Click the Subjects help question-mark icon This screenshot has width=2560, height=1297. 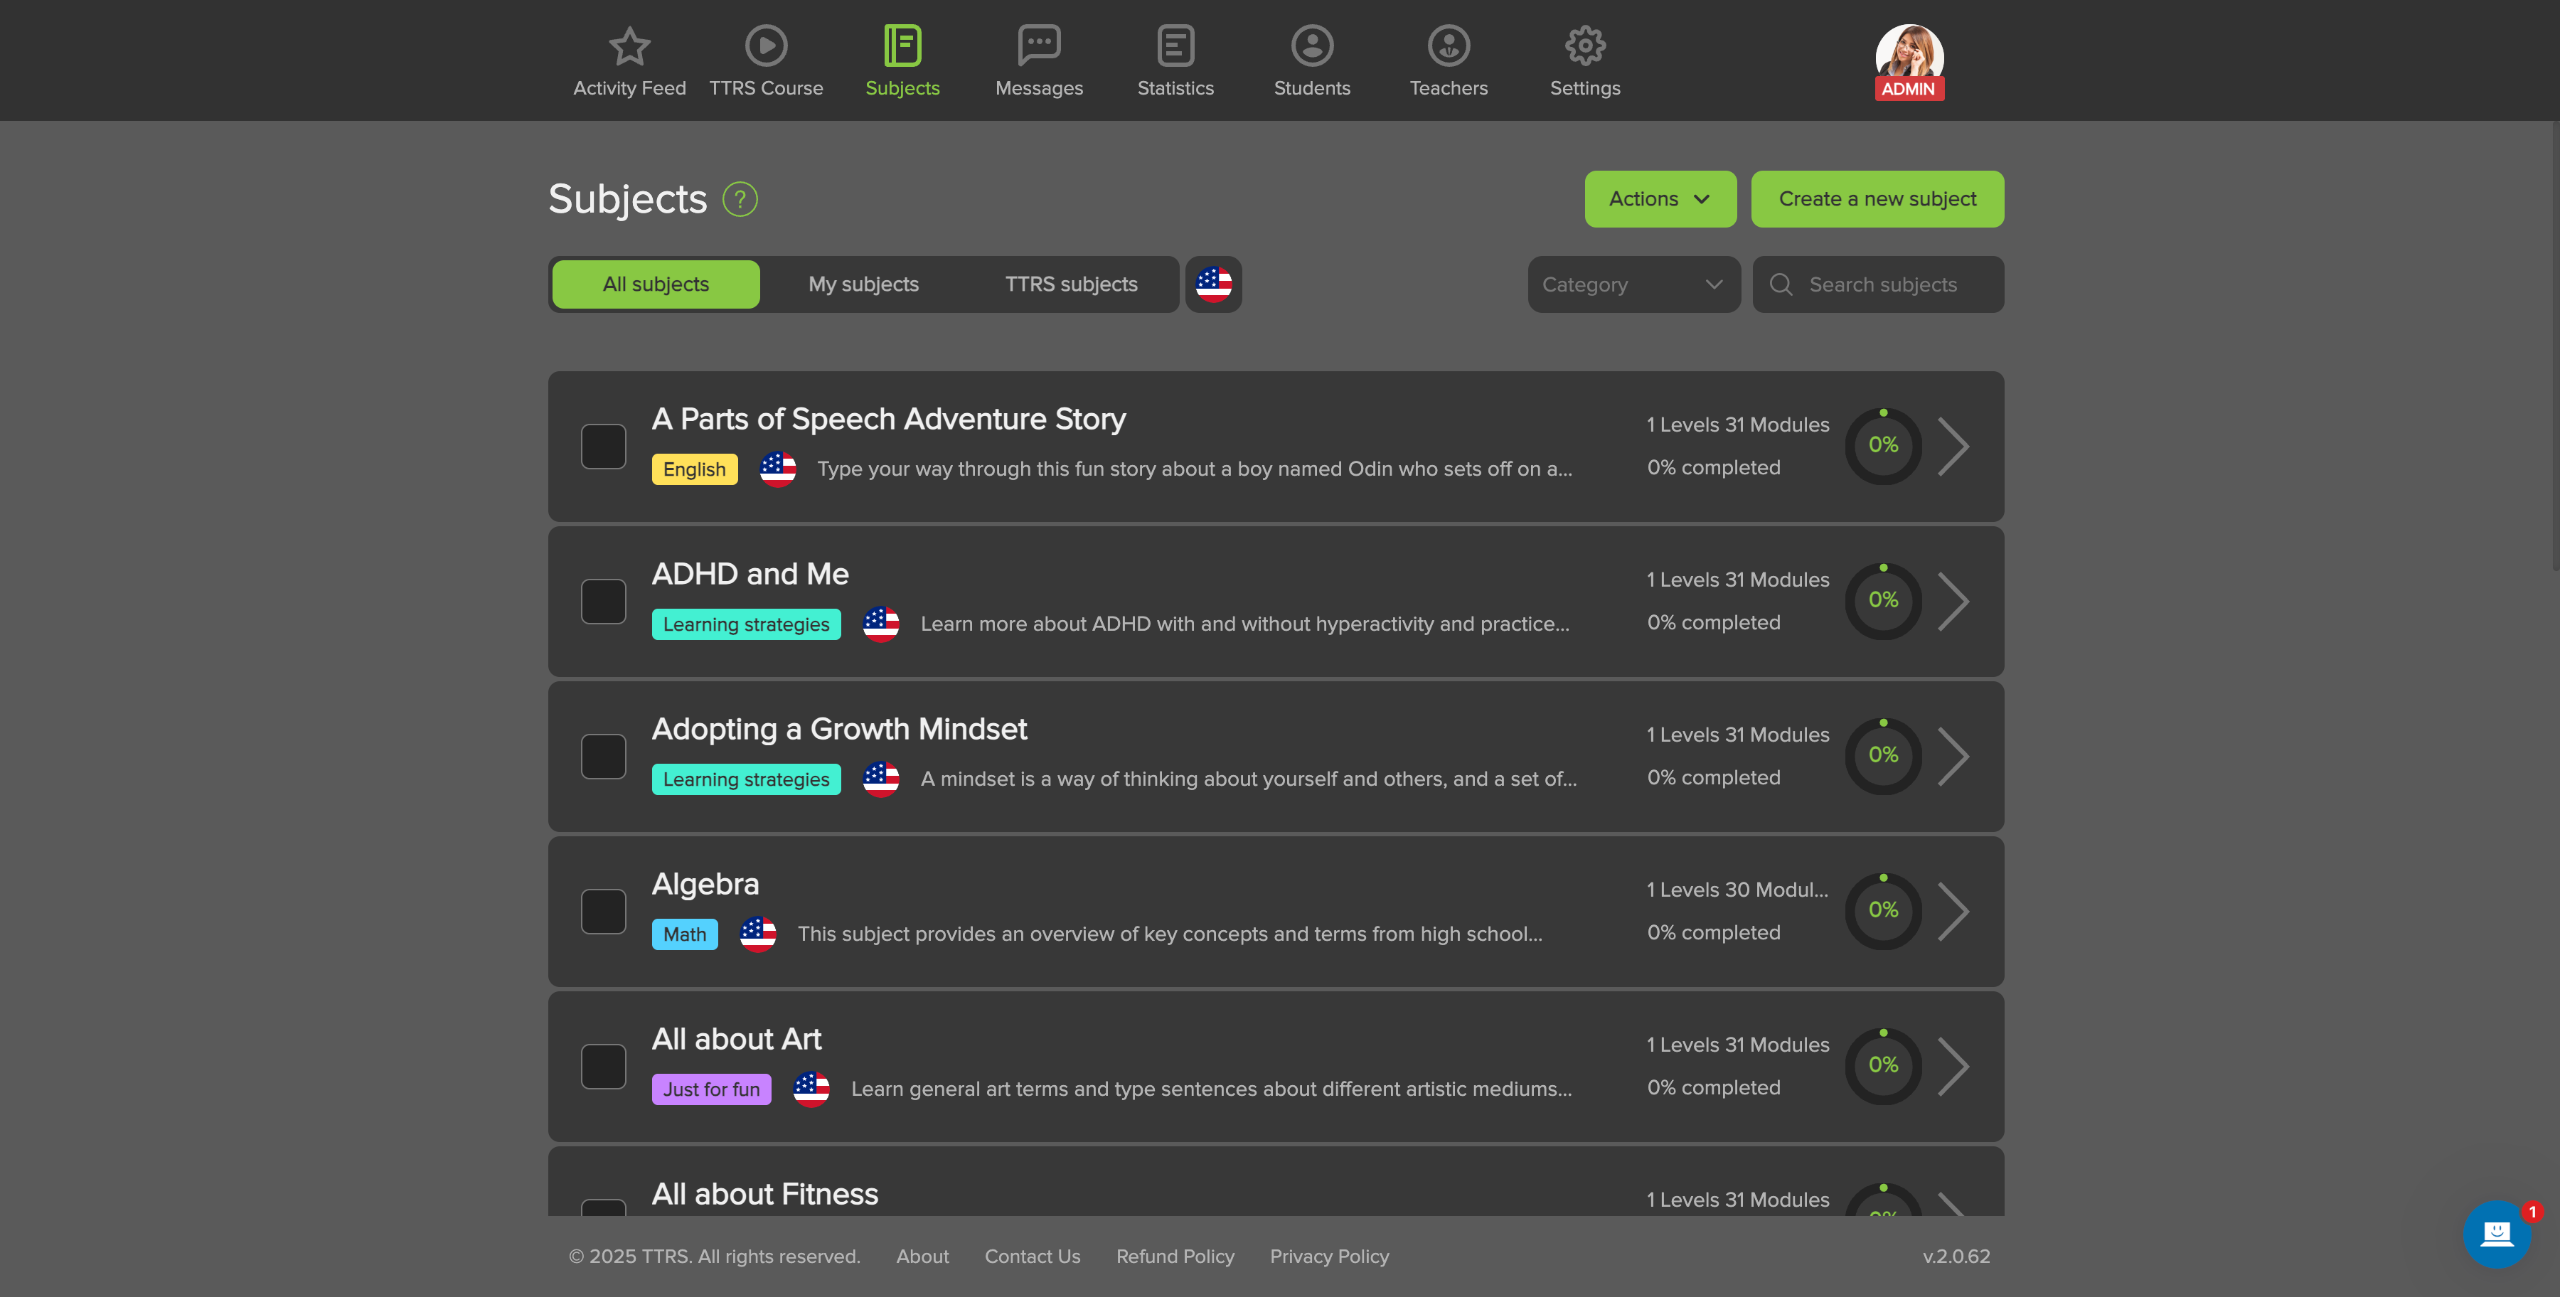(x=740, y=199)
